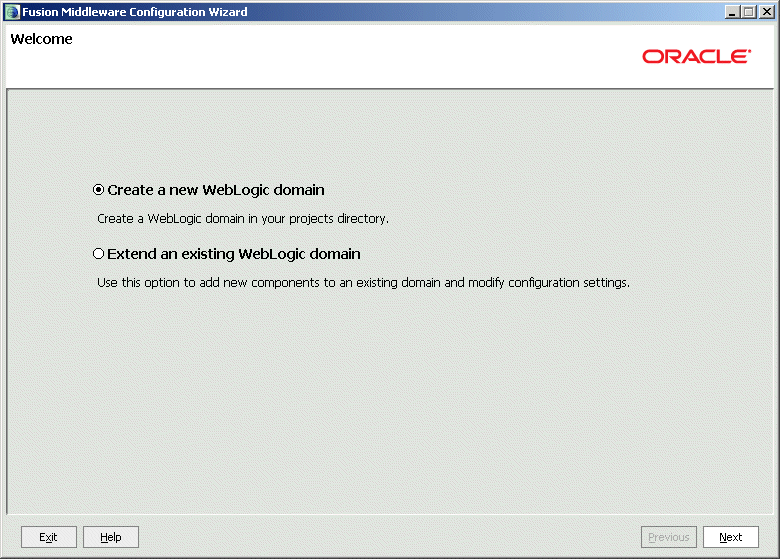The image size is (780, 559).
Task: Click 'Create a WebLogic domain in your projects directory.' text
Action: 243,219
